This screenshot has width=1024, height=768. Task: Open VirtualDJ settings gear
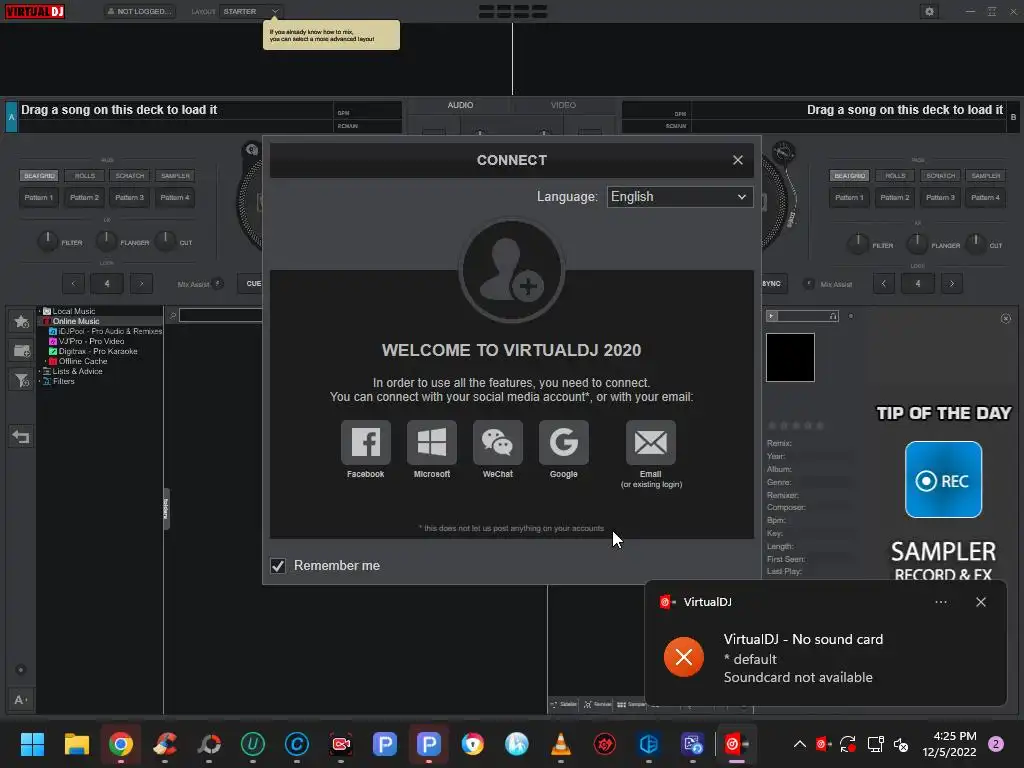pyautogui.click(x=929, y=11)
